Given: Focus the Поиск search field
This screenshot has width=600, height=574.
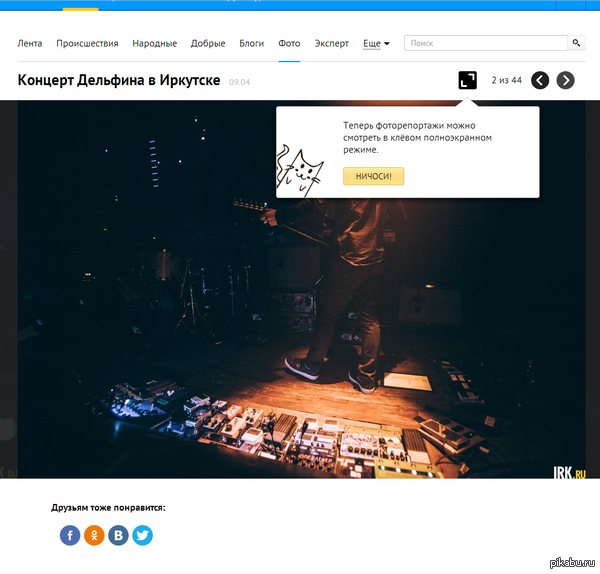Looking at the screenshot, I should 486,43.
